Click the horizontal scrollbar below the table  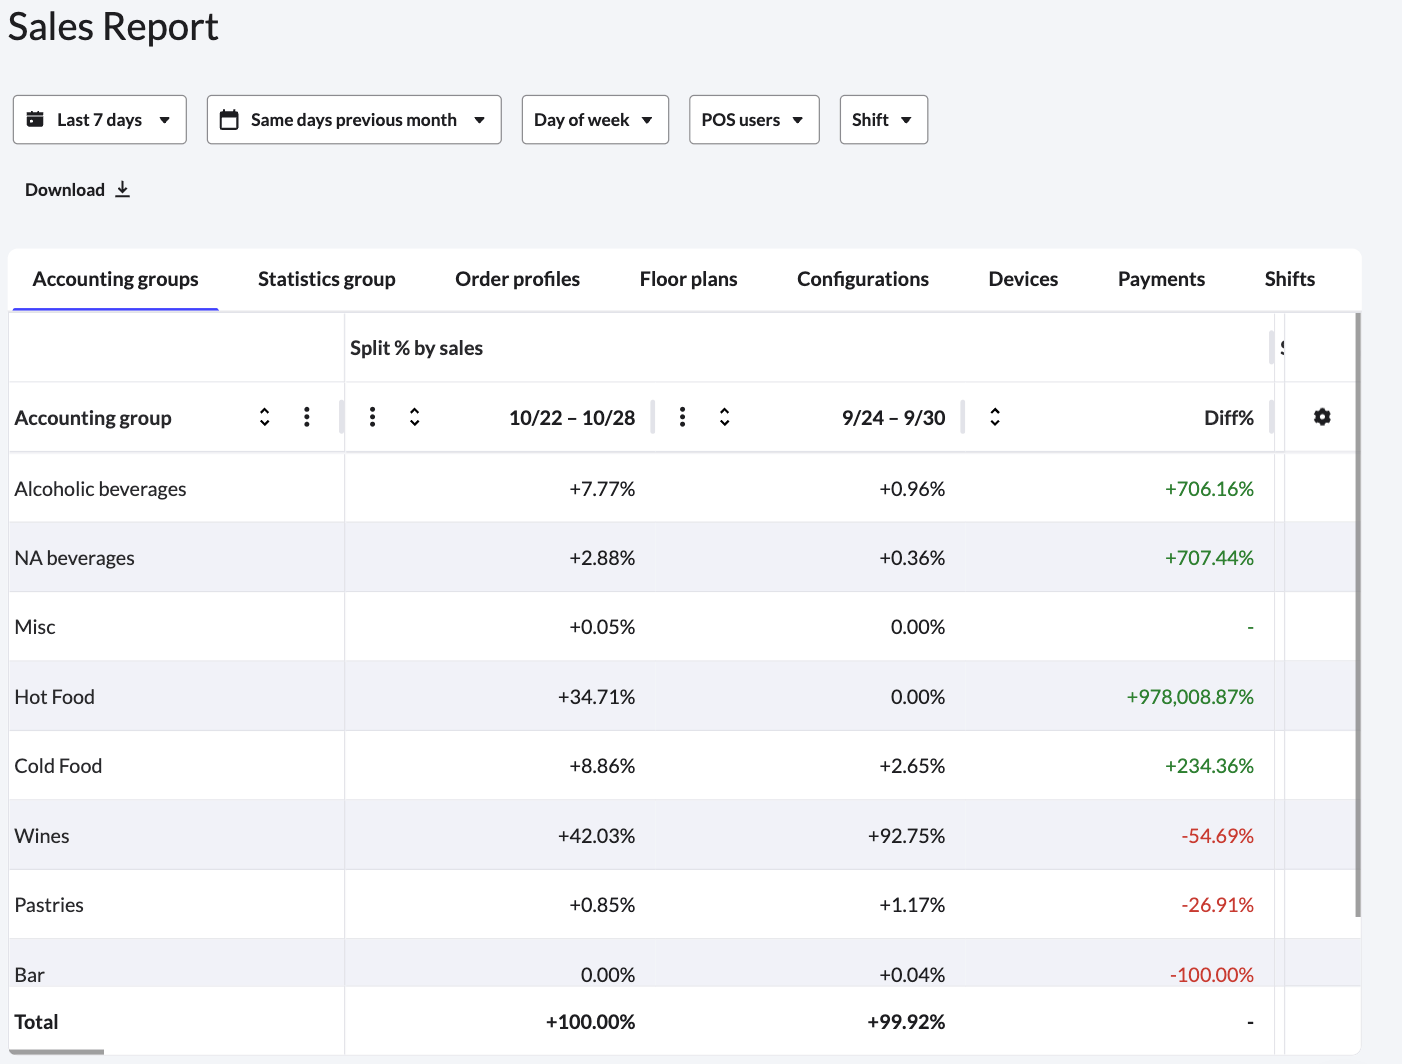(x=56, y=1053)
